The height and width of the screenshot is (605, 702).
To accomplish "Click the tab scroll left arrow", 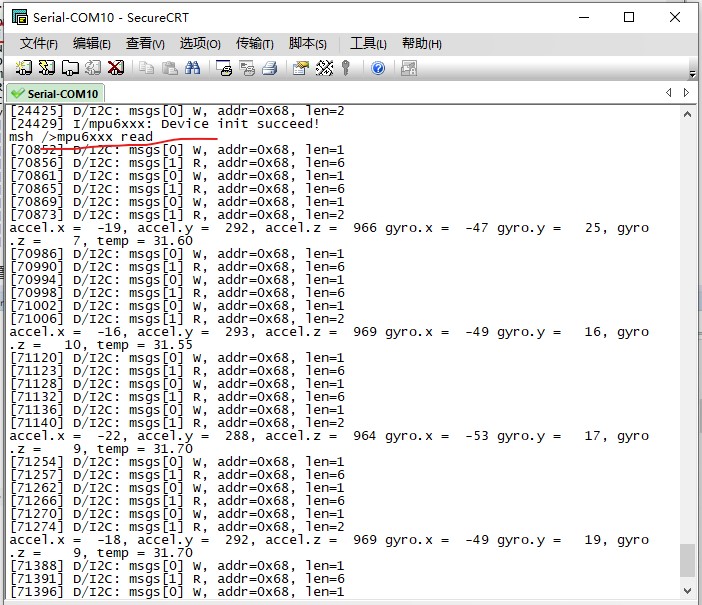I will 668,93.
